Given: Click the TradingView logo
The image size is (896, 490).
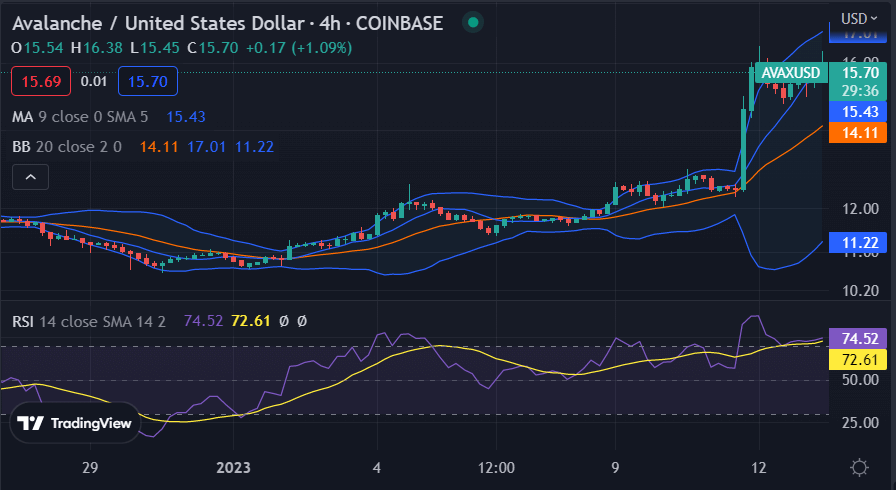Looking at the screenshot, I should click(75, 423).
